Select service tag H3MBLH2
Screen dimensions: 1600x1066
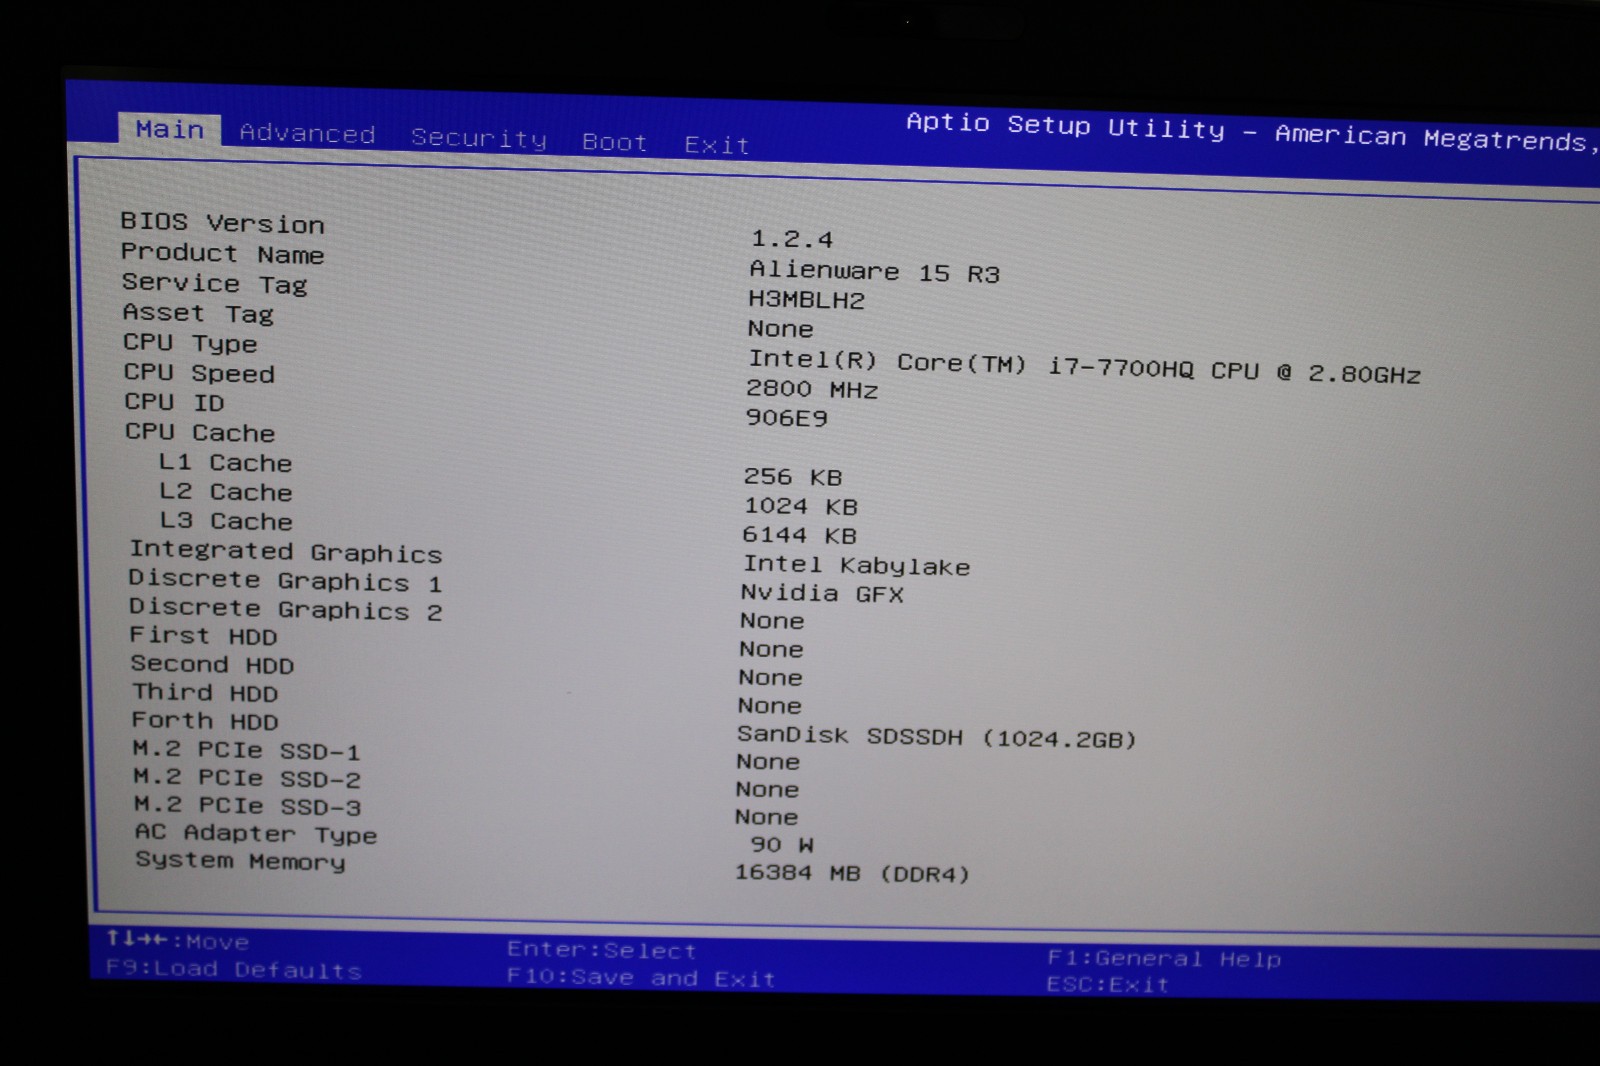tap(806, 299)
